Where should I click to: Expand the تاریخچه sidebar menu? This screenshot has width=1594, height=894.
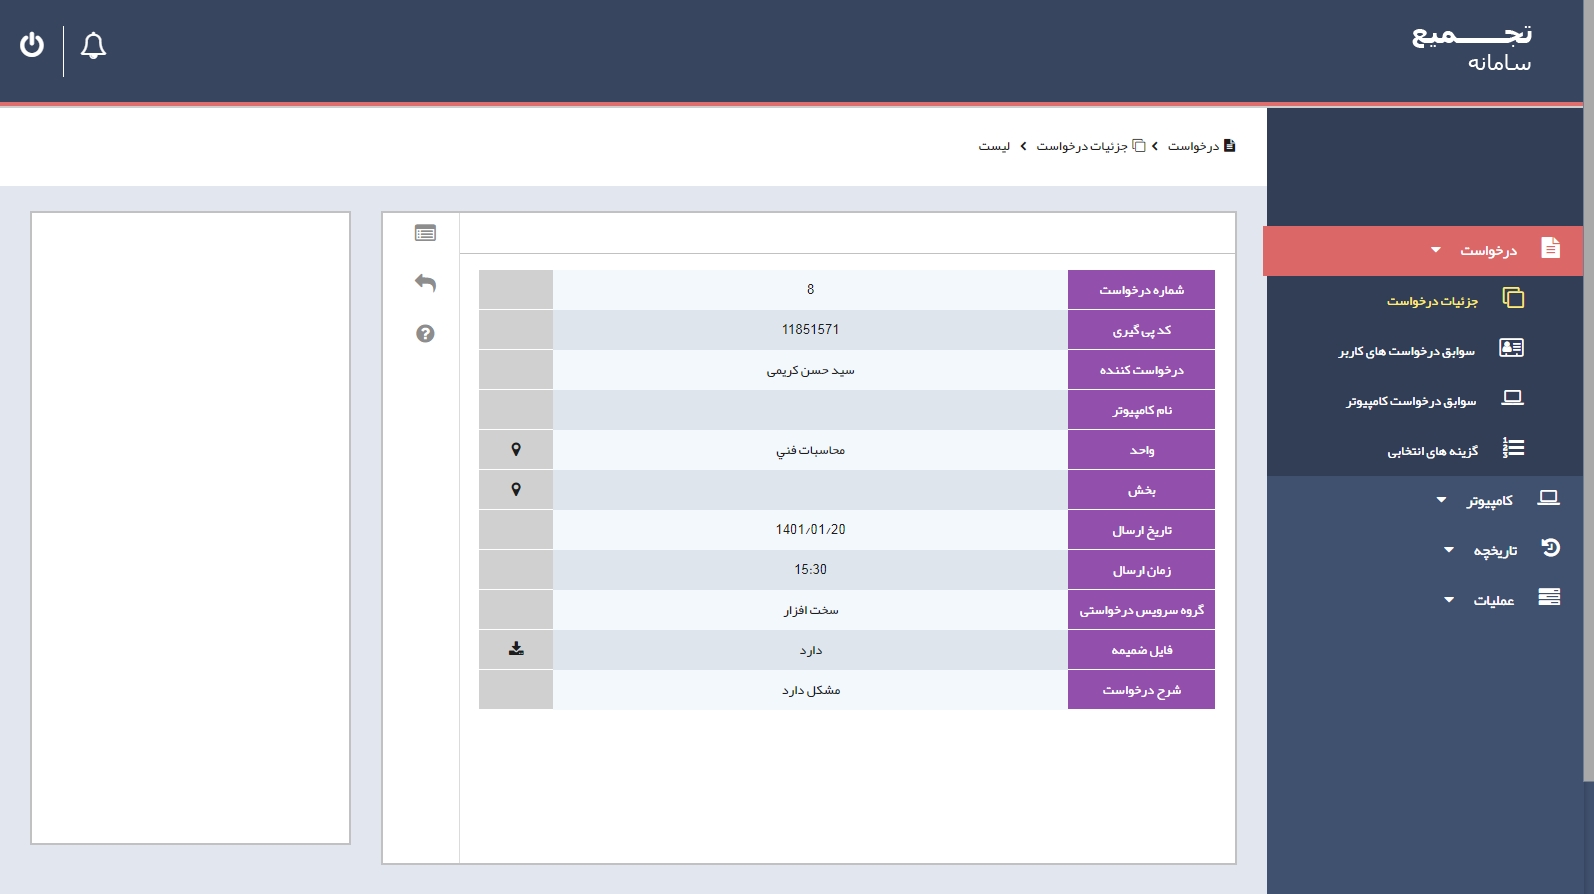point(1494,550)
